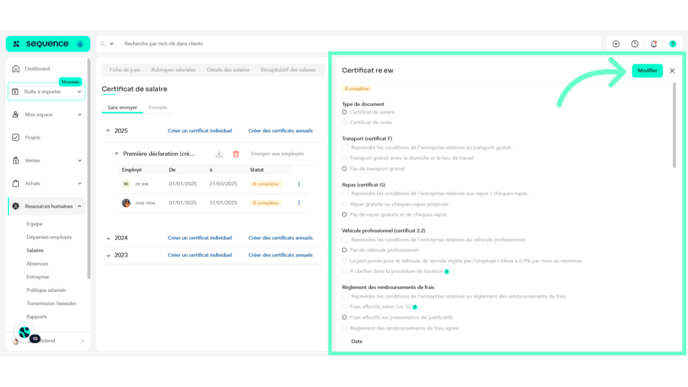Open Politique salariale submenu item

click(x=46, y=290)
